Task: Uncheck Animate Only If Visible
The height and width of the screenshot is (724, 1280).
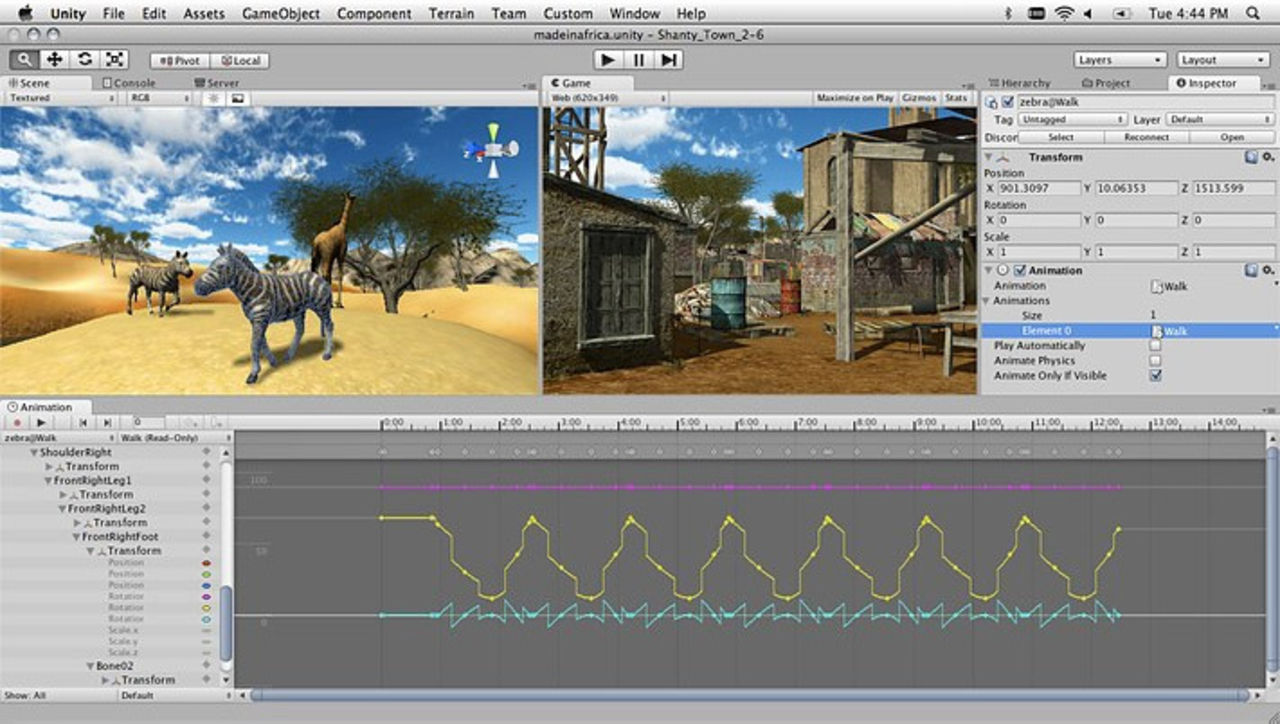Action: [x=1156, y=375]
